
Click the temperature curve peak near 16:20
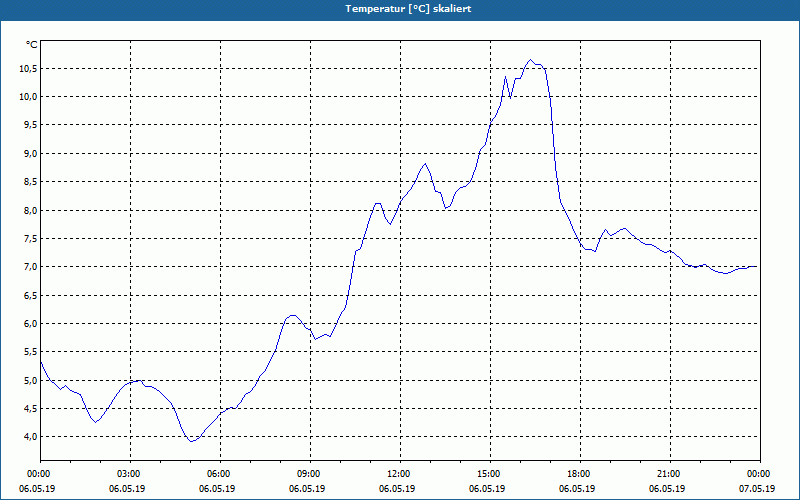click(x=531, y=60)
